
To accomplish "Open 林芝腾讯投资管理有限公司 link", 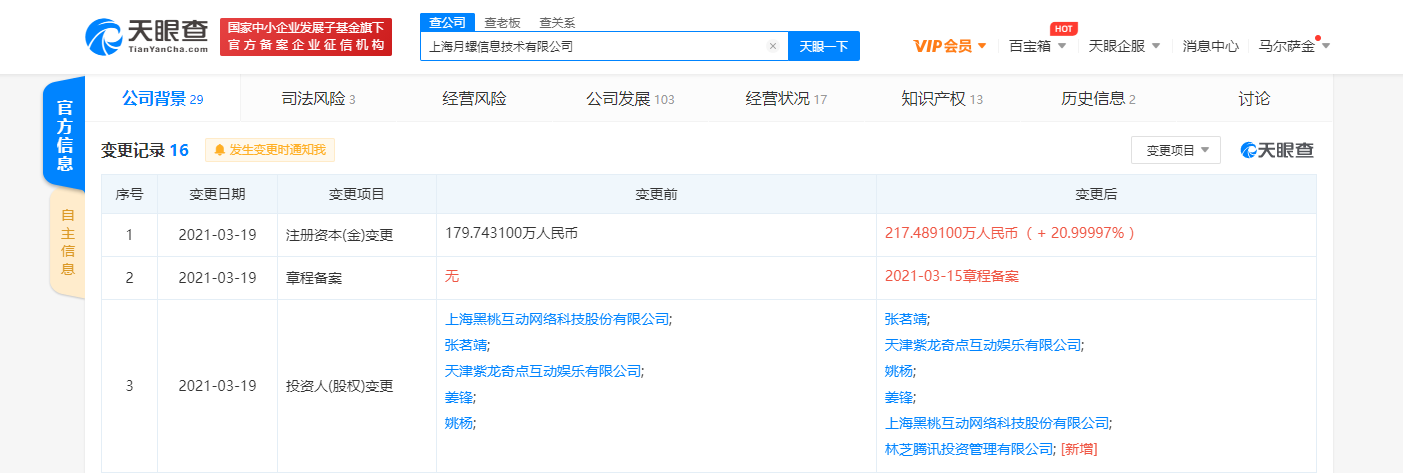I will pyautogui.click(x=970, y=449).
